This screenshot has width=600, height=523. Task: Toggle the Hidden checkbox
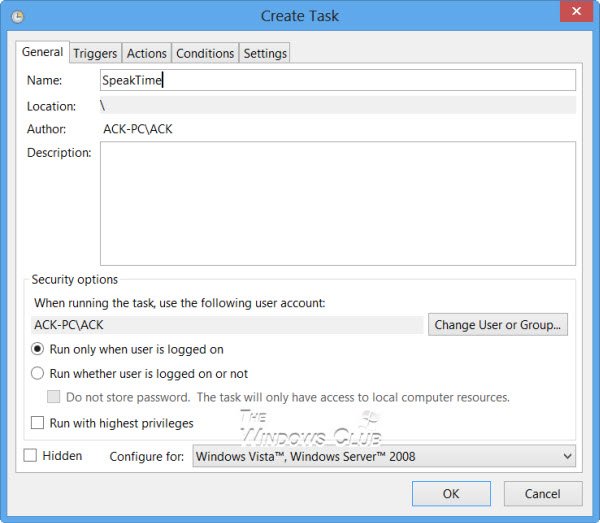[30, 456]
